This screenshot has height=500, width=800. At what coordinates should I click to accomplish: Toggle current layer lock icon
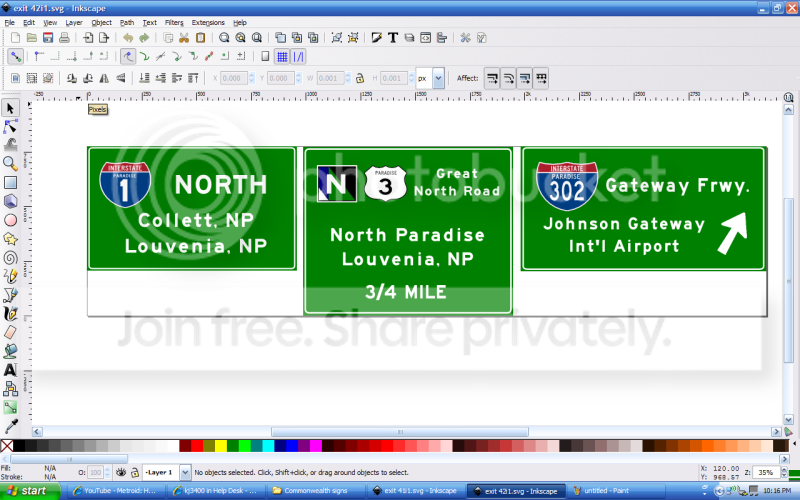pos(135,472)
